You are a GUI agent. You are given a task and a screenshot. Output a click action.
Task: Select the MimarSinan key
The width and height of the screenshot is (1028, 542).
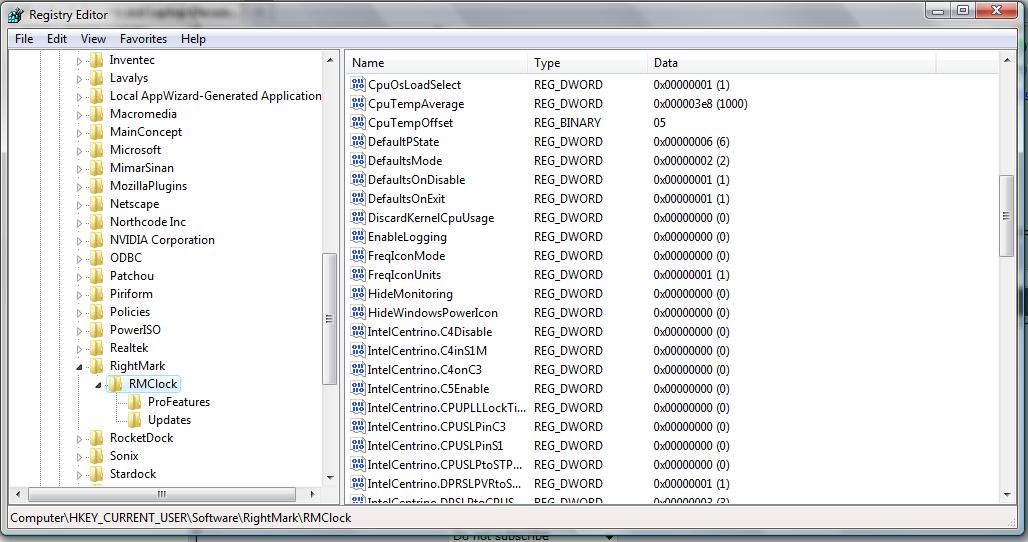tap(142, 168)
